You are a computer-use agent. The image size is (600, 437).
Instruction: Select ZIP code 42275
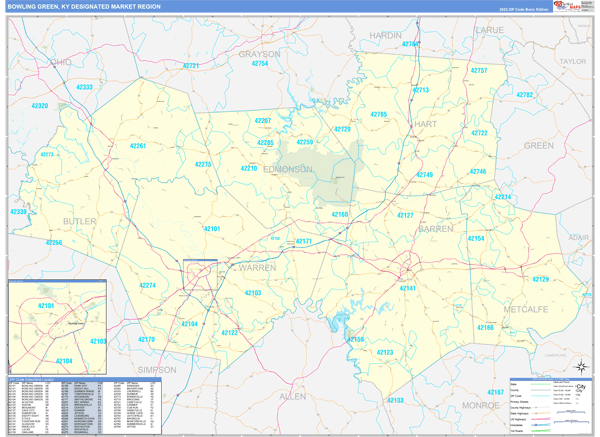(x=203, y=165)
